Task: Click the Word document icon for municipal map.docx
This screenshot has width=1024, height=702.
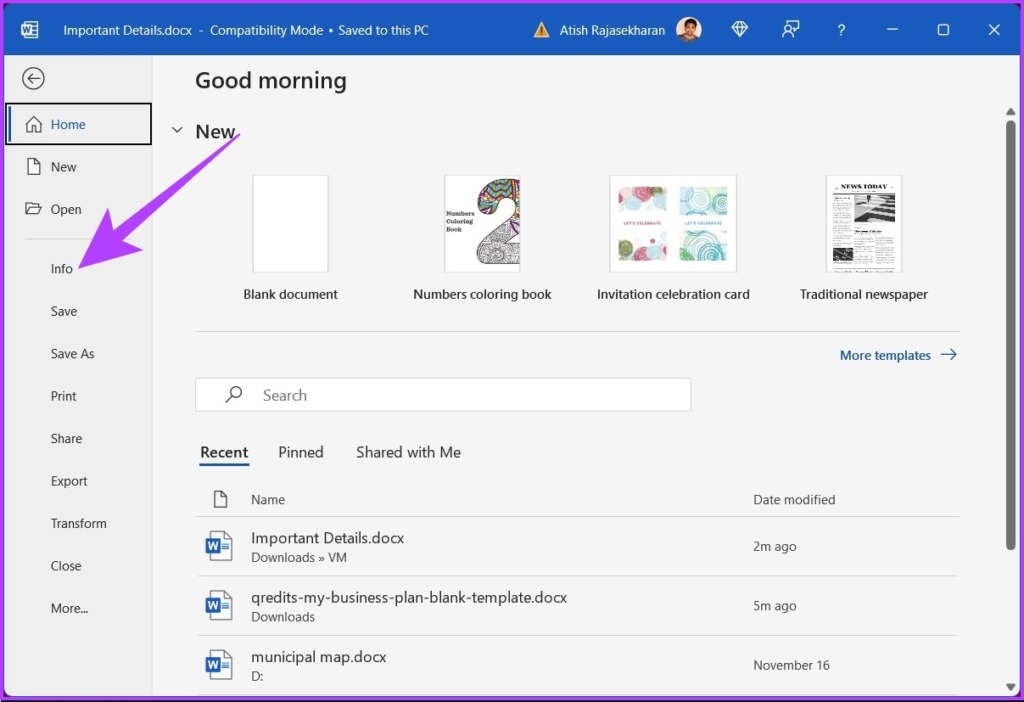Action: [x=218, y=665]
